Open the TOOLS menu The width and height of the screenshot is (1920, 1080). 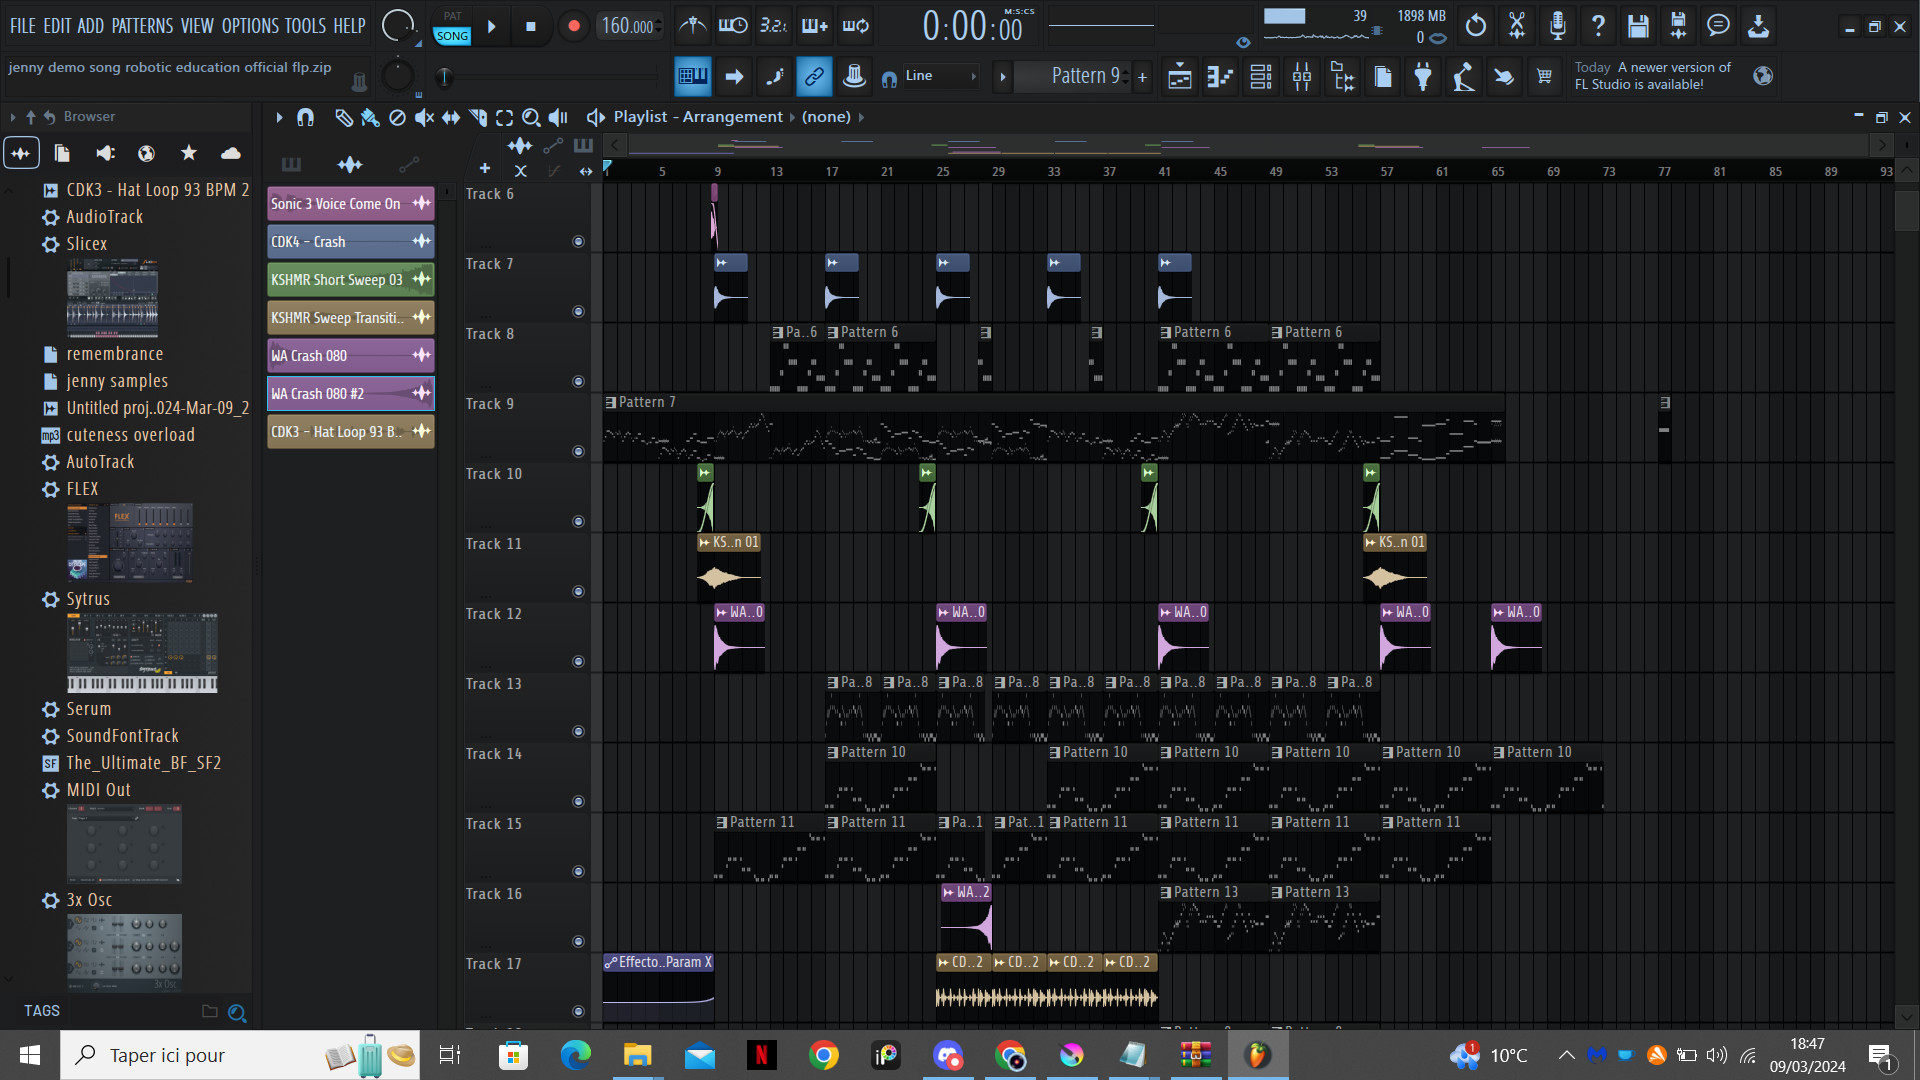tap(305, 26)
